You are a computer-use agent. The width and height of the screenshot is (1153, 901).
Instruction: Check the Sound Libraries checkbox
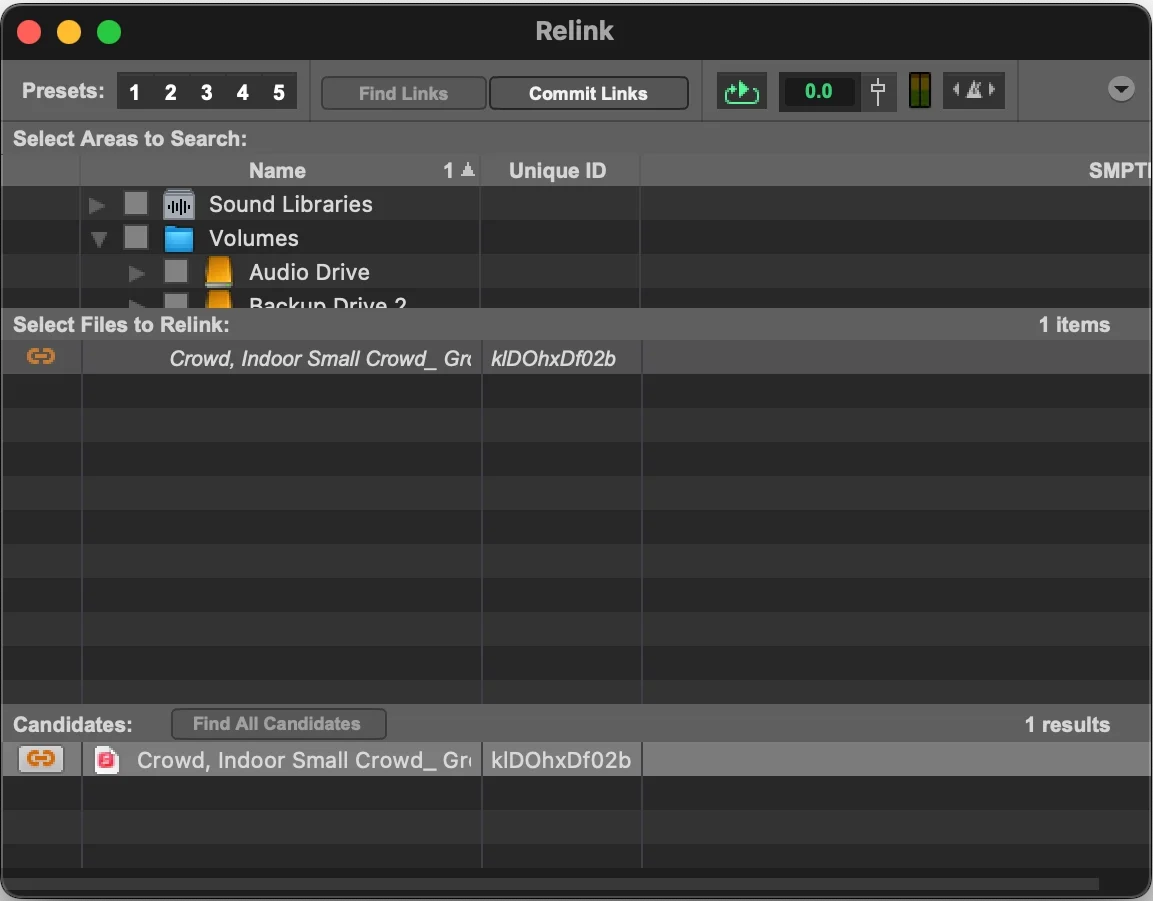136,203
